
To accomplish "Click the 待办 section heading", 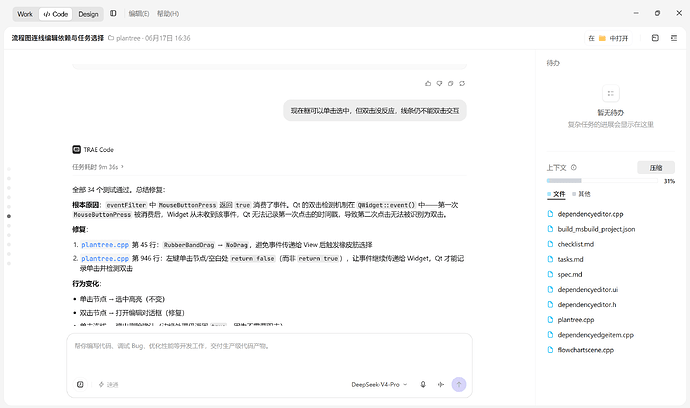I will (x=553, y=63).
